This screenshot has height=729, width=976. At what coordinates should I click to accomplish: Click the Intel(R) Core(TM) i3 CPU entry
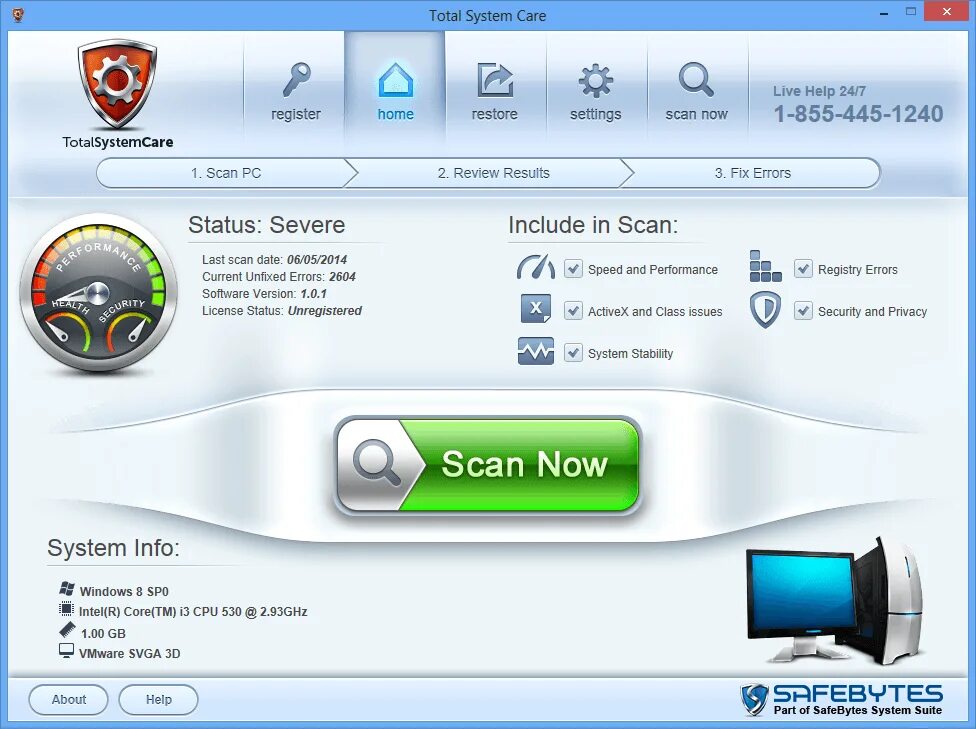(193, 611)
